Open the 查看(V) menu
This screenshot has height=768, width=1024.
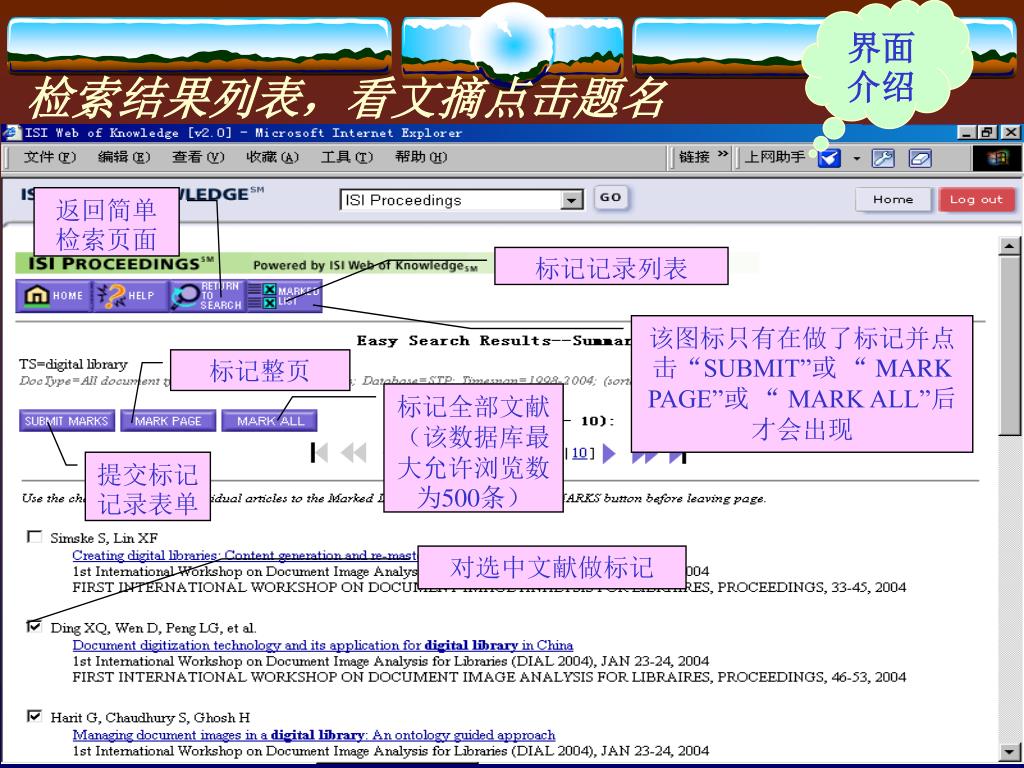(198, 157)
